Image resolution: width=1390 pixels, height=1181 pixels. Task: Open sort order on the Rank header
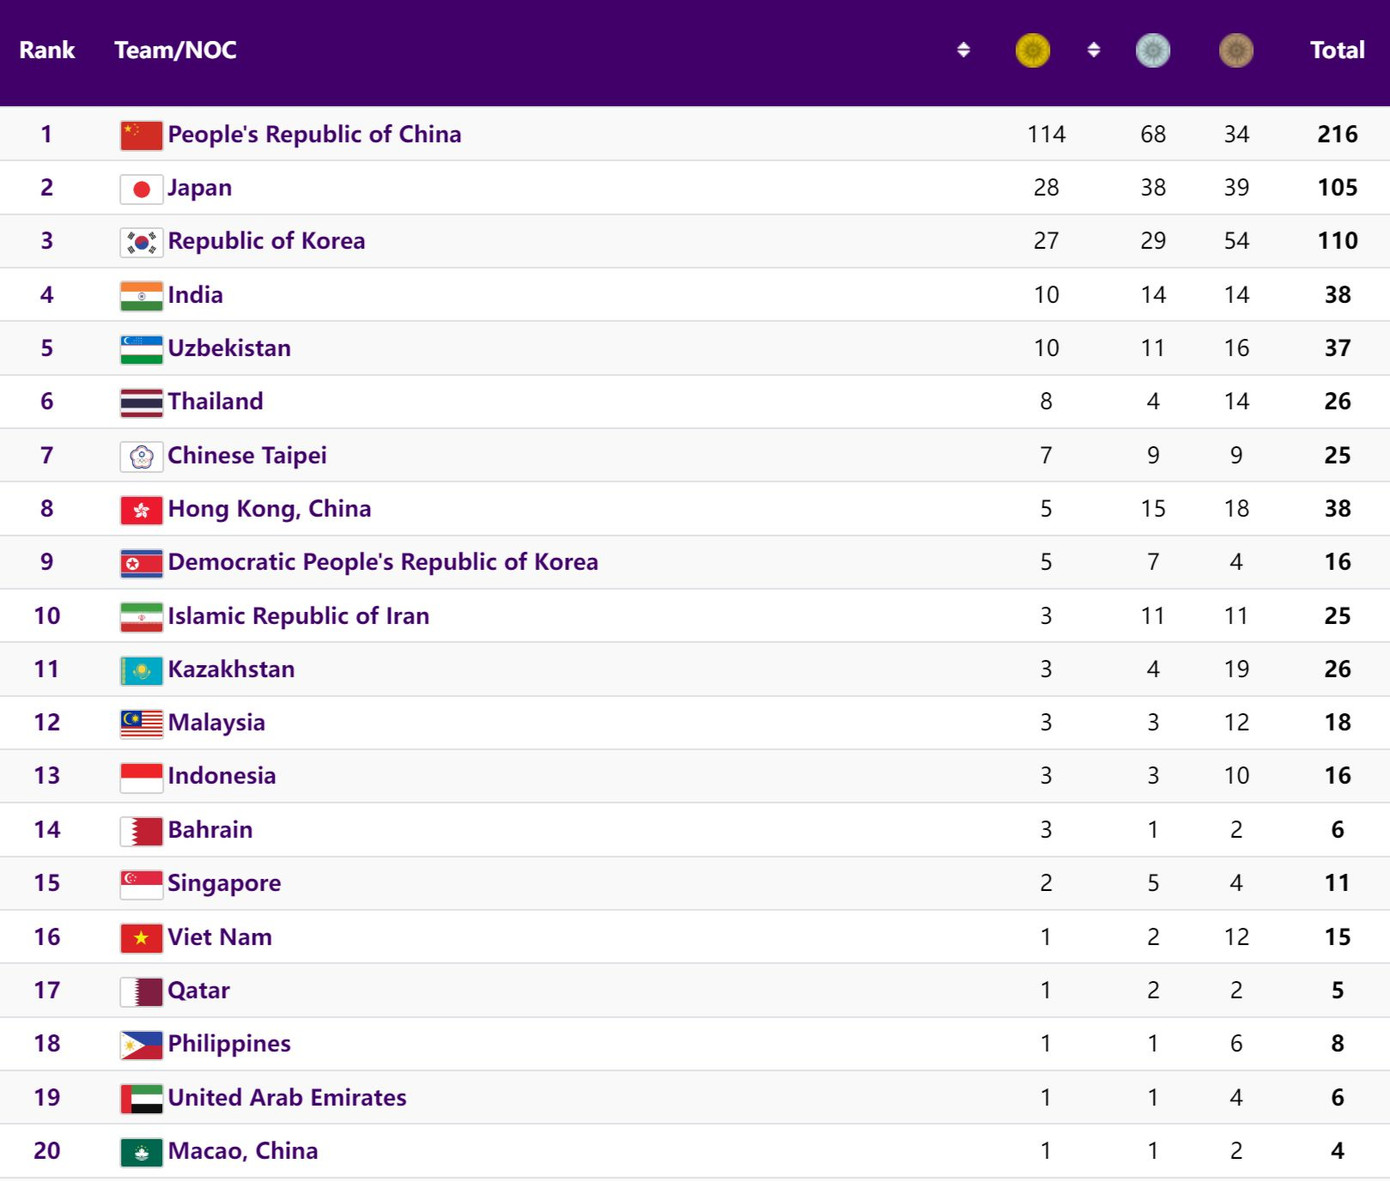coord(46,49)
